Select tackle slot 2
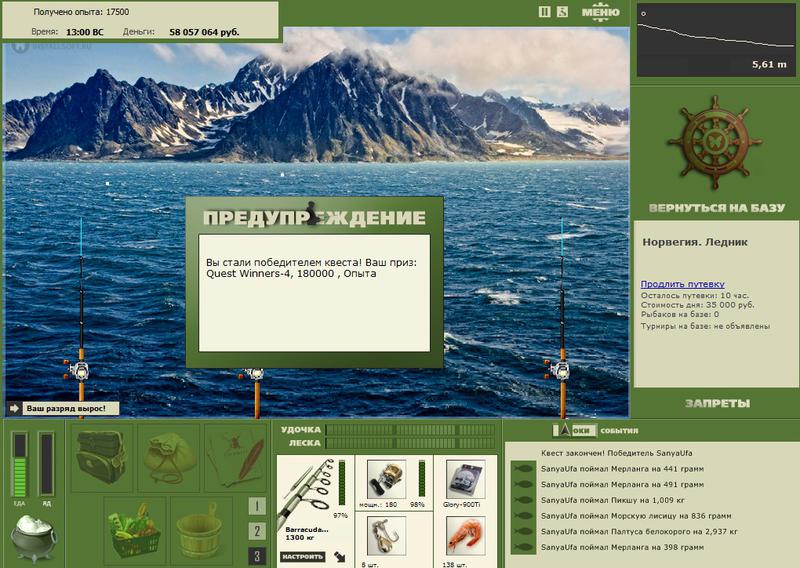Viewport: 800px width, 568px height. [x=257, y=531]
